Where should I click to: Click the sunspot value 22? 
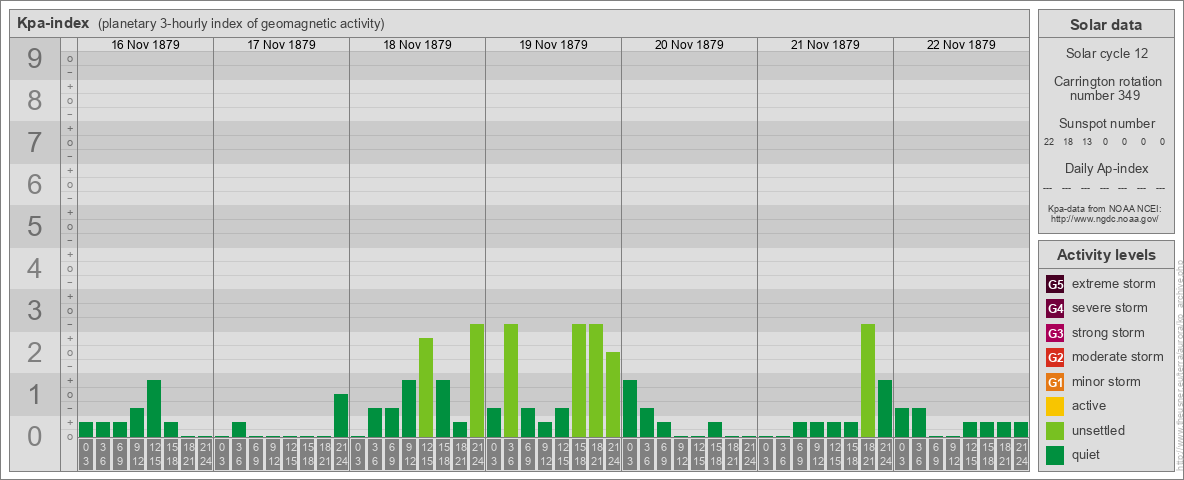[x=1049, y=142]
